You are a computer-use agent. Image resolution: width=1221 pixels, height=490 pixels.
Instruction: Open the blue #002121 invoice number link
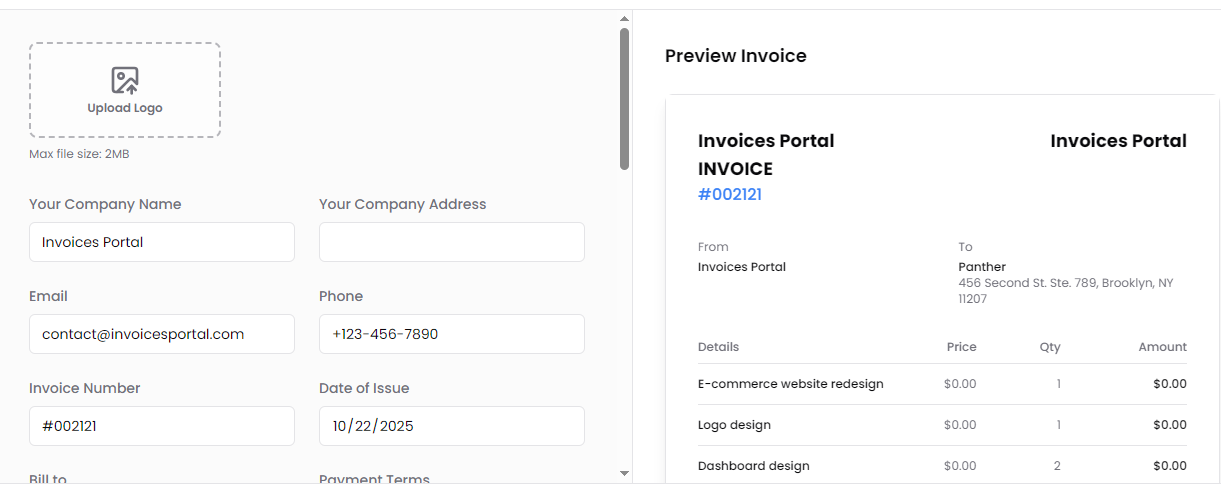pos(730,194)
